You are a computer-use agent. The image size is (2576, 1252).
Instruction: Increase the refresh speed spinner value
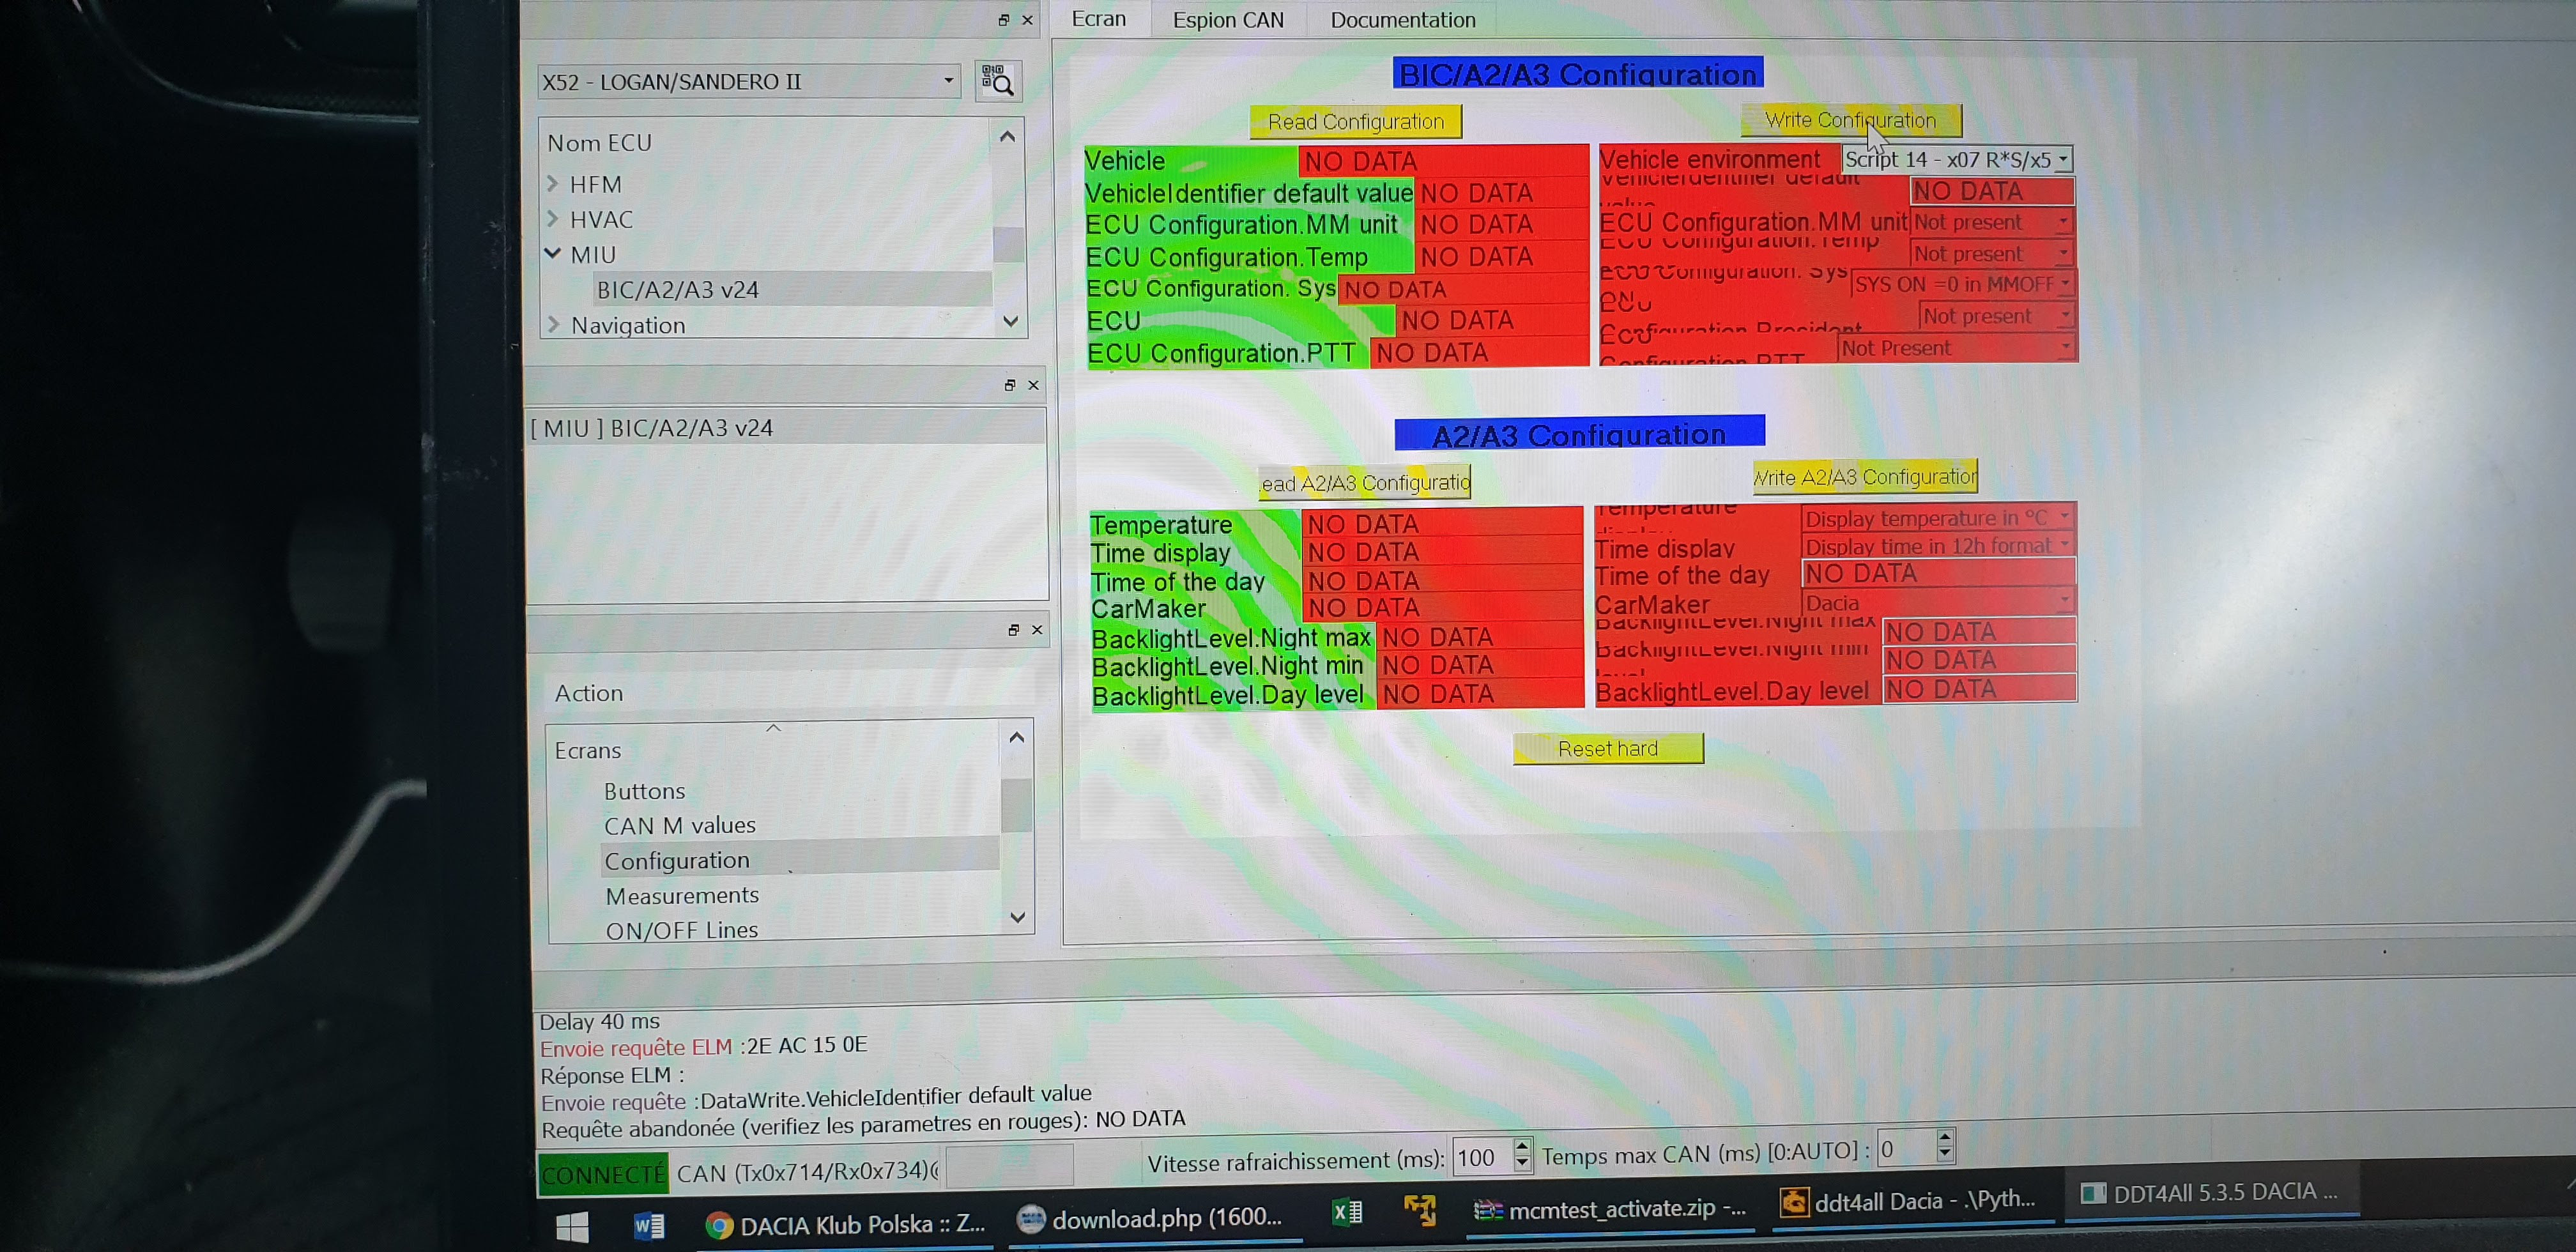pos(1522,1148)
